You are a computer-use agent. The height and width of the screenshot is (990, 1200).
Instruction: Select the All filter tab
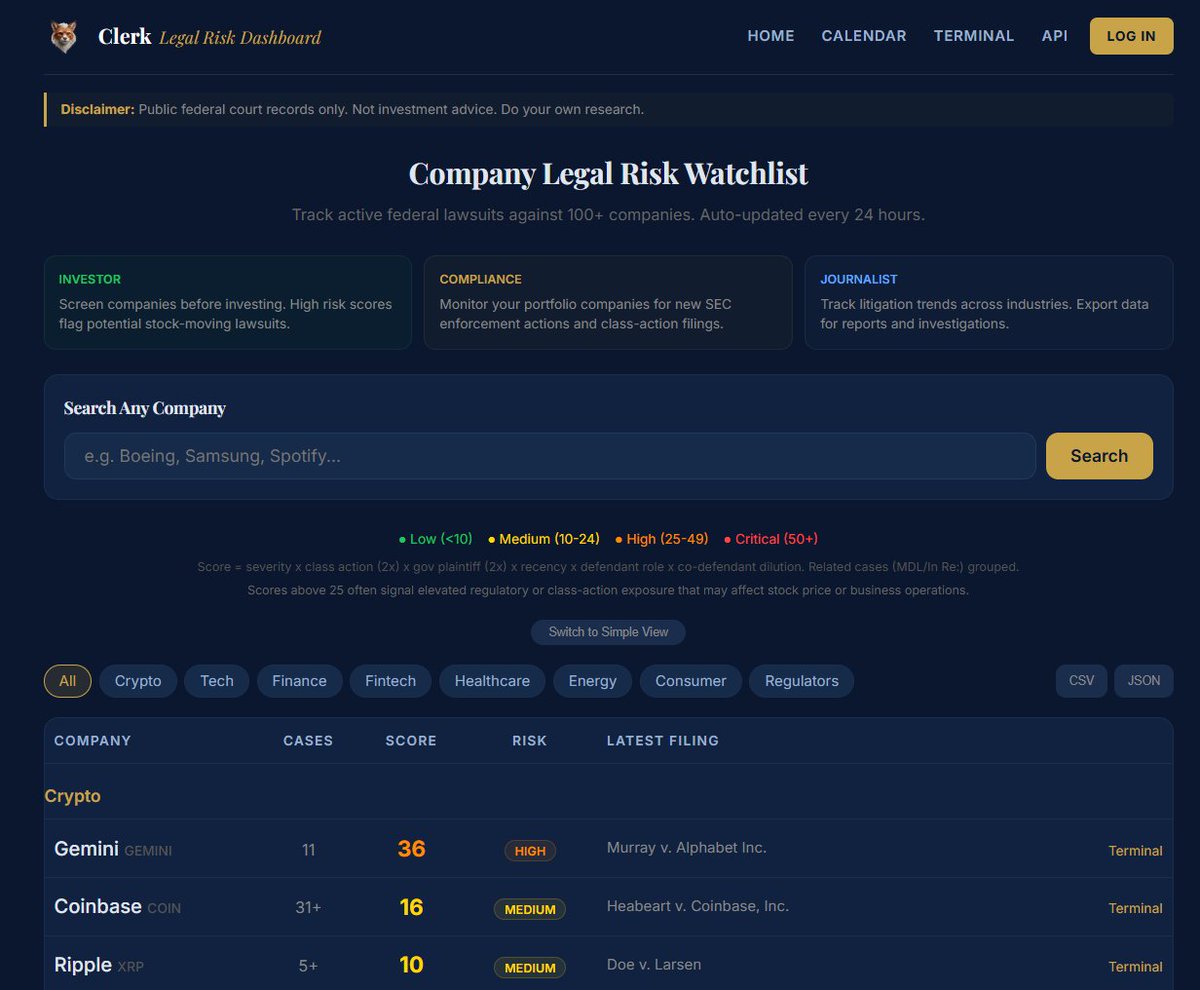pyautogui.click(x=67, y=681)
